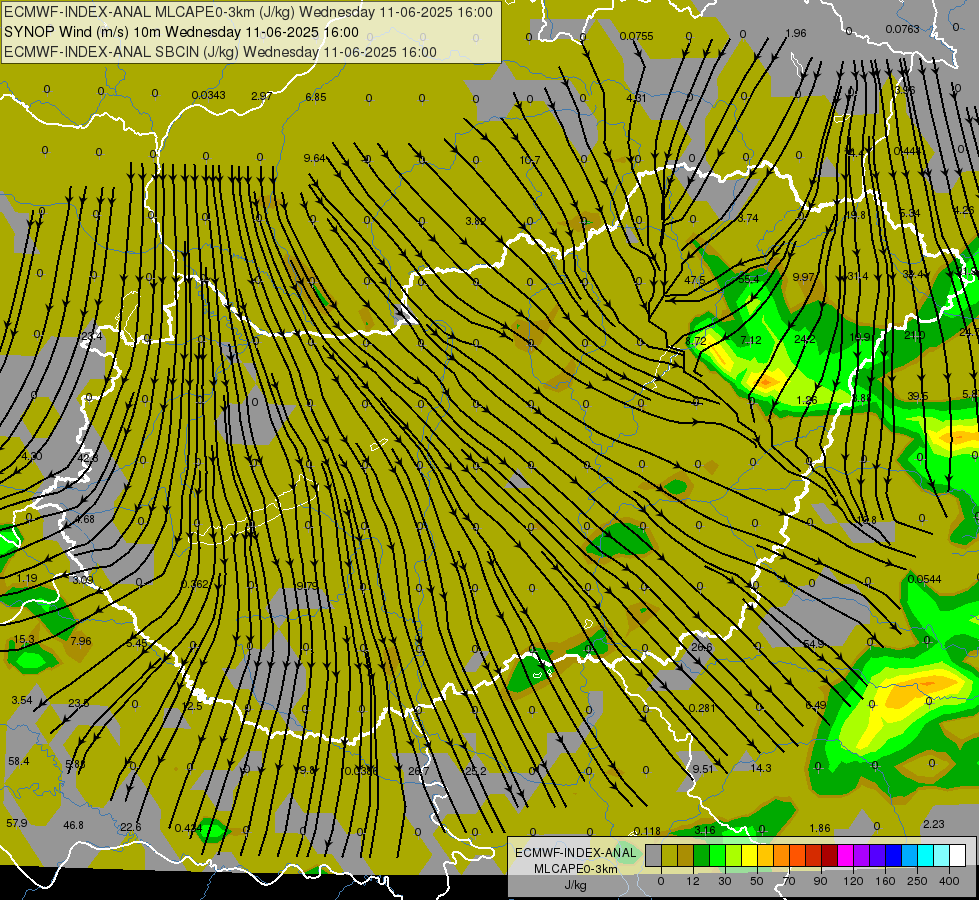
Task: Click the map value 0.0763
Action: tap(902, 29)
